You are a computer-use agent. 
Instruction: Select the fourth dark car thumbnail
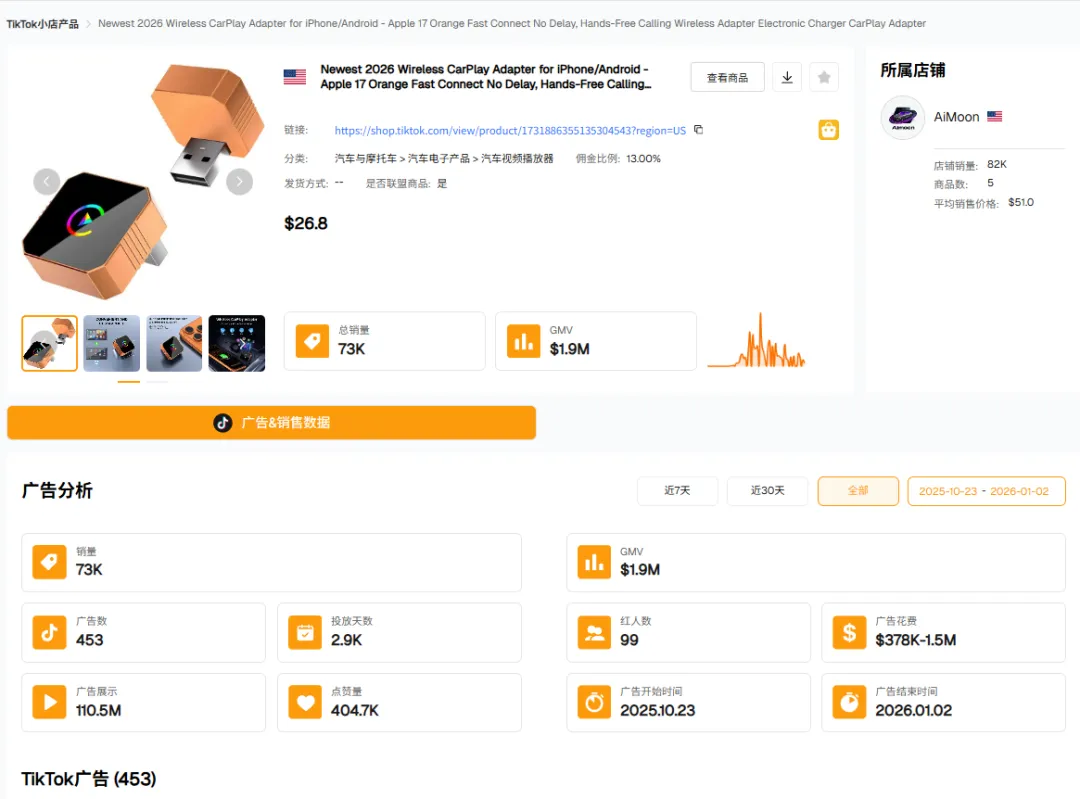237,343
